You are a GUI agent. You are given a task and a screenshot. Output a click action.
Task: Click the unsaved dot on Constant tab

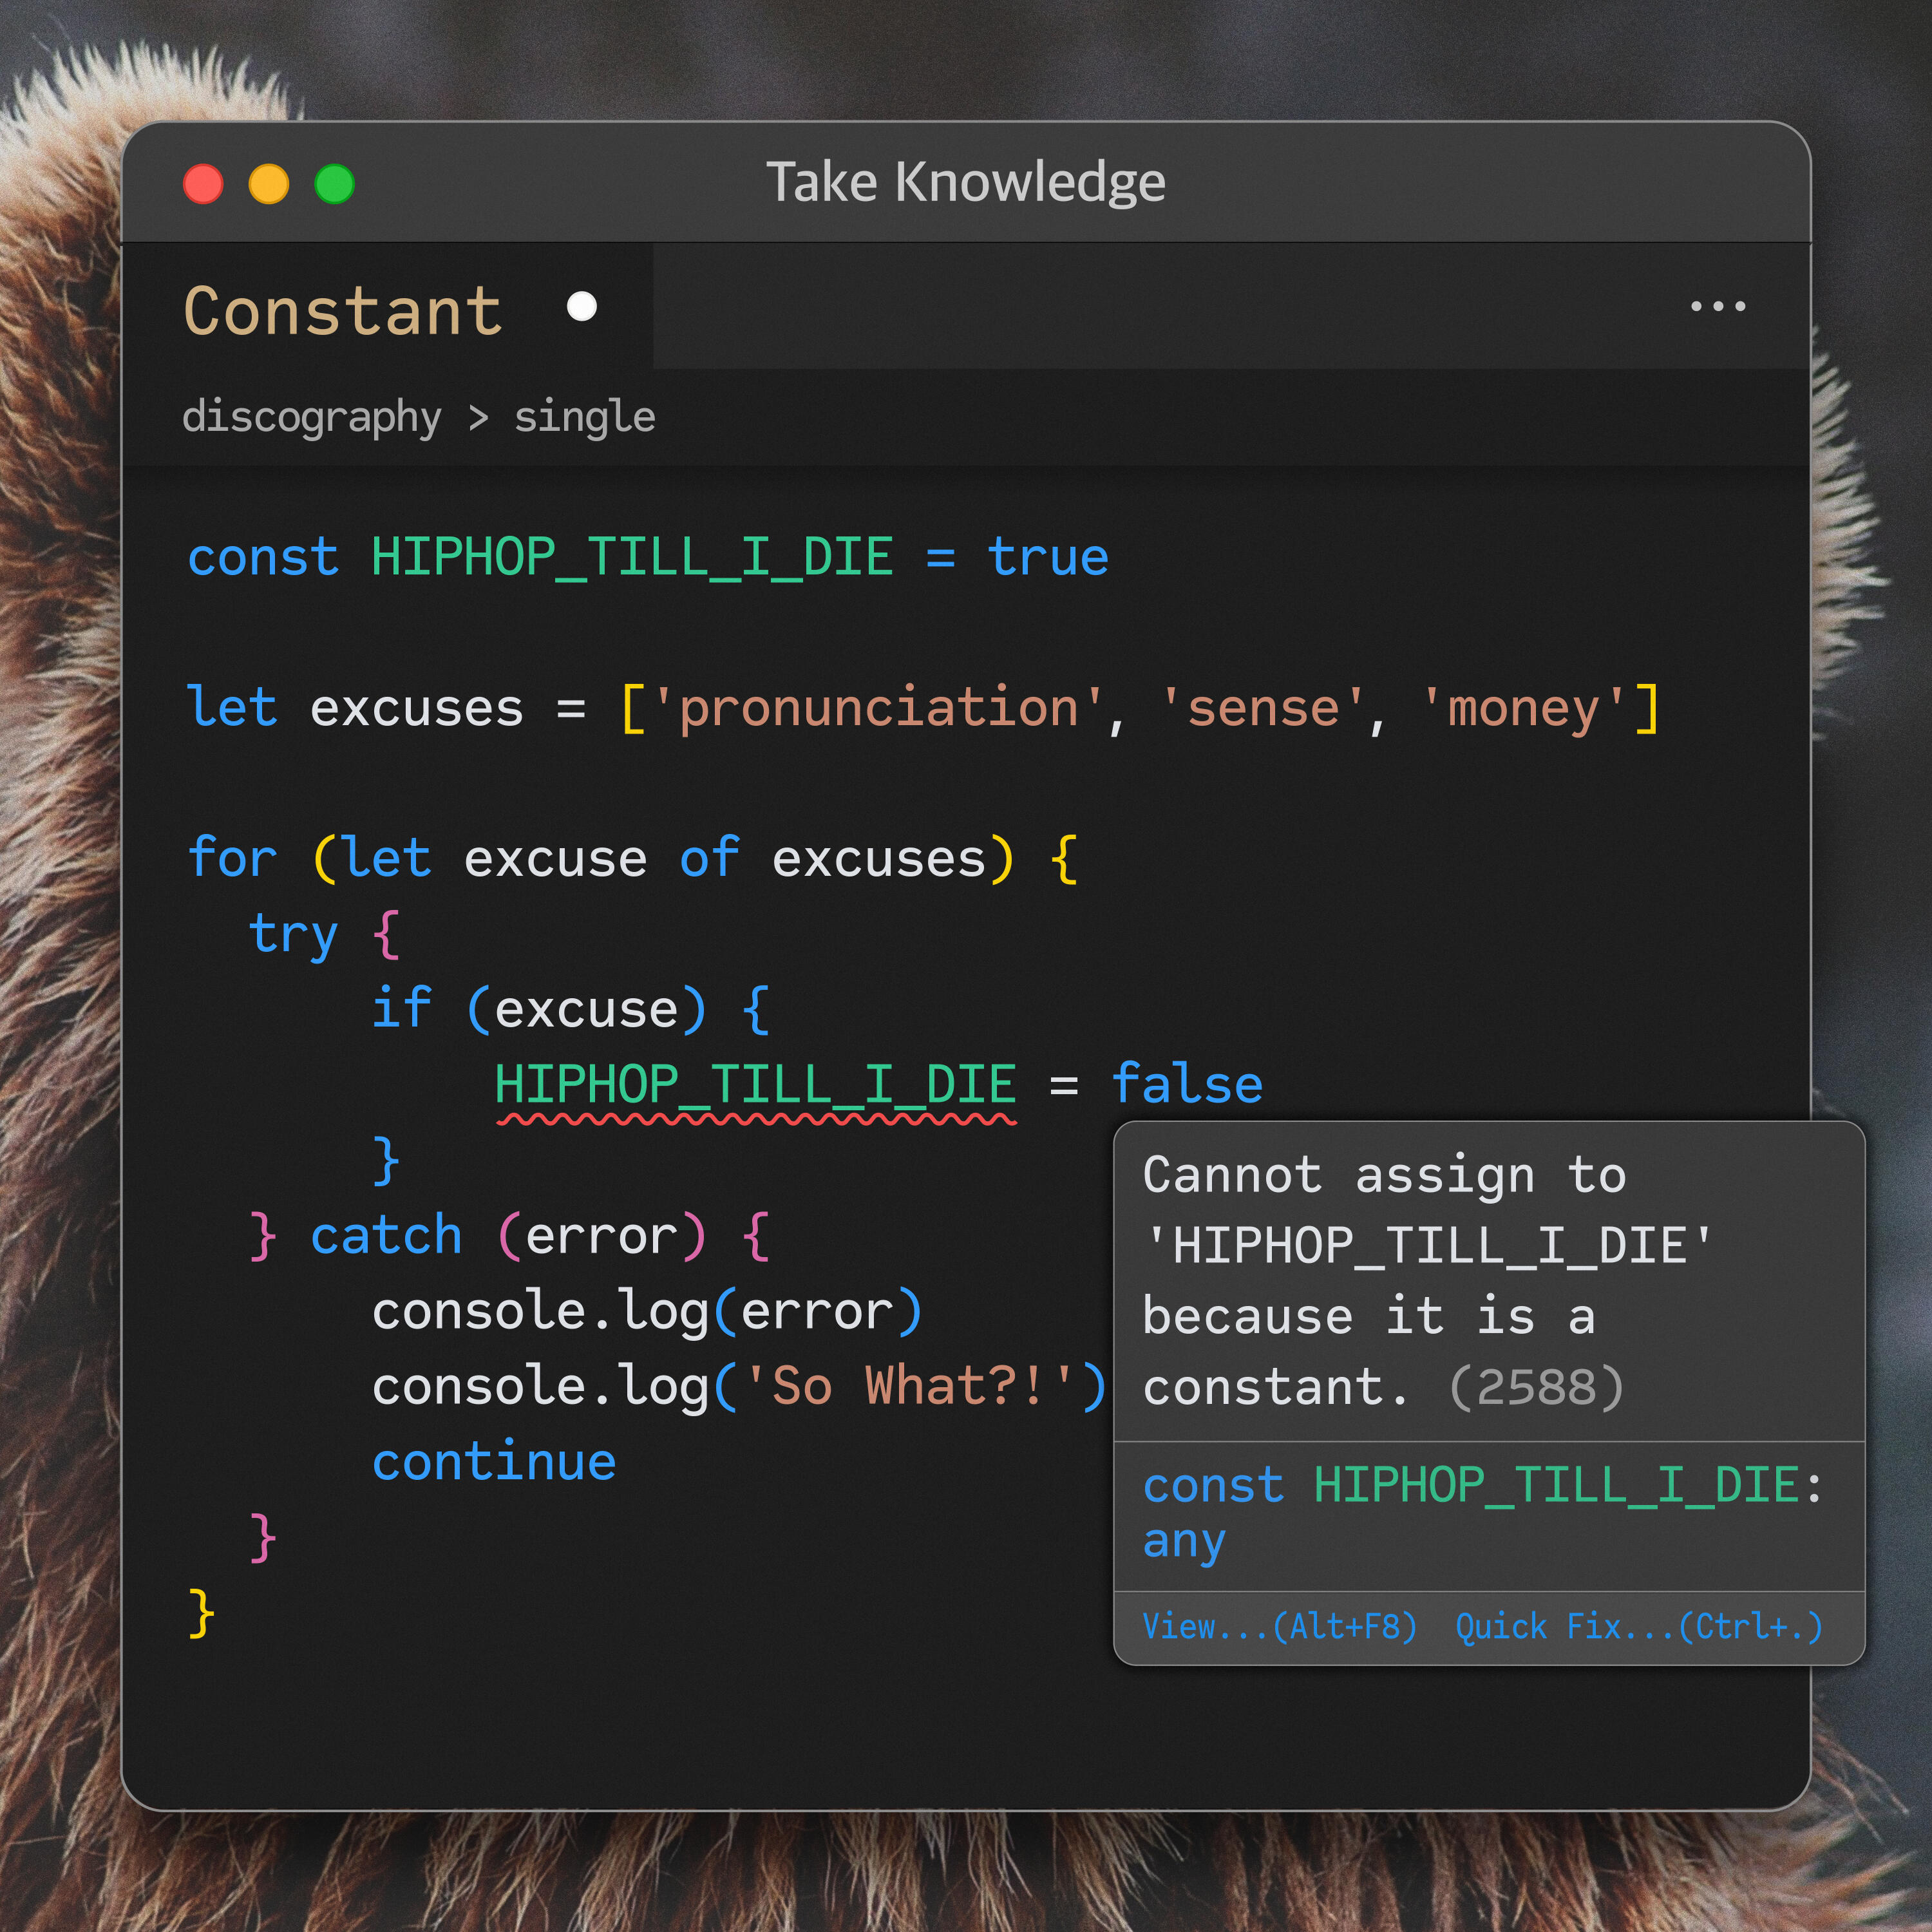click(582, 306)
